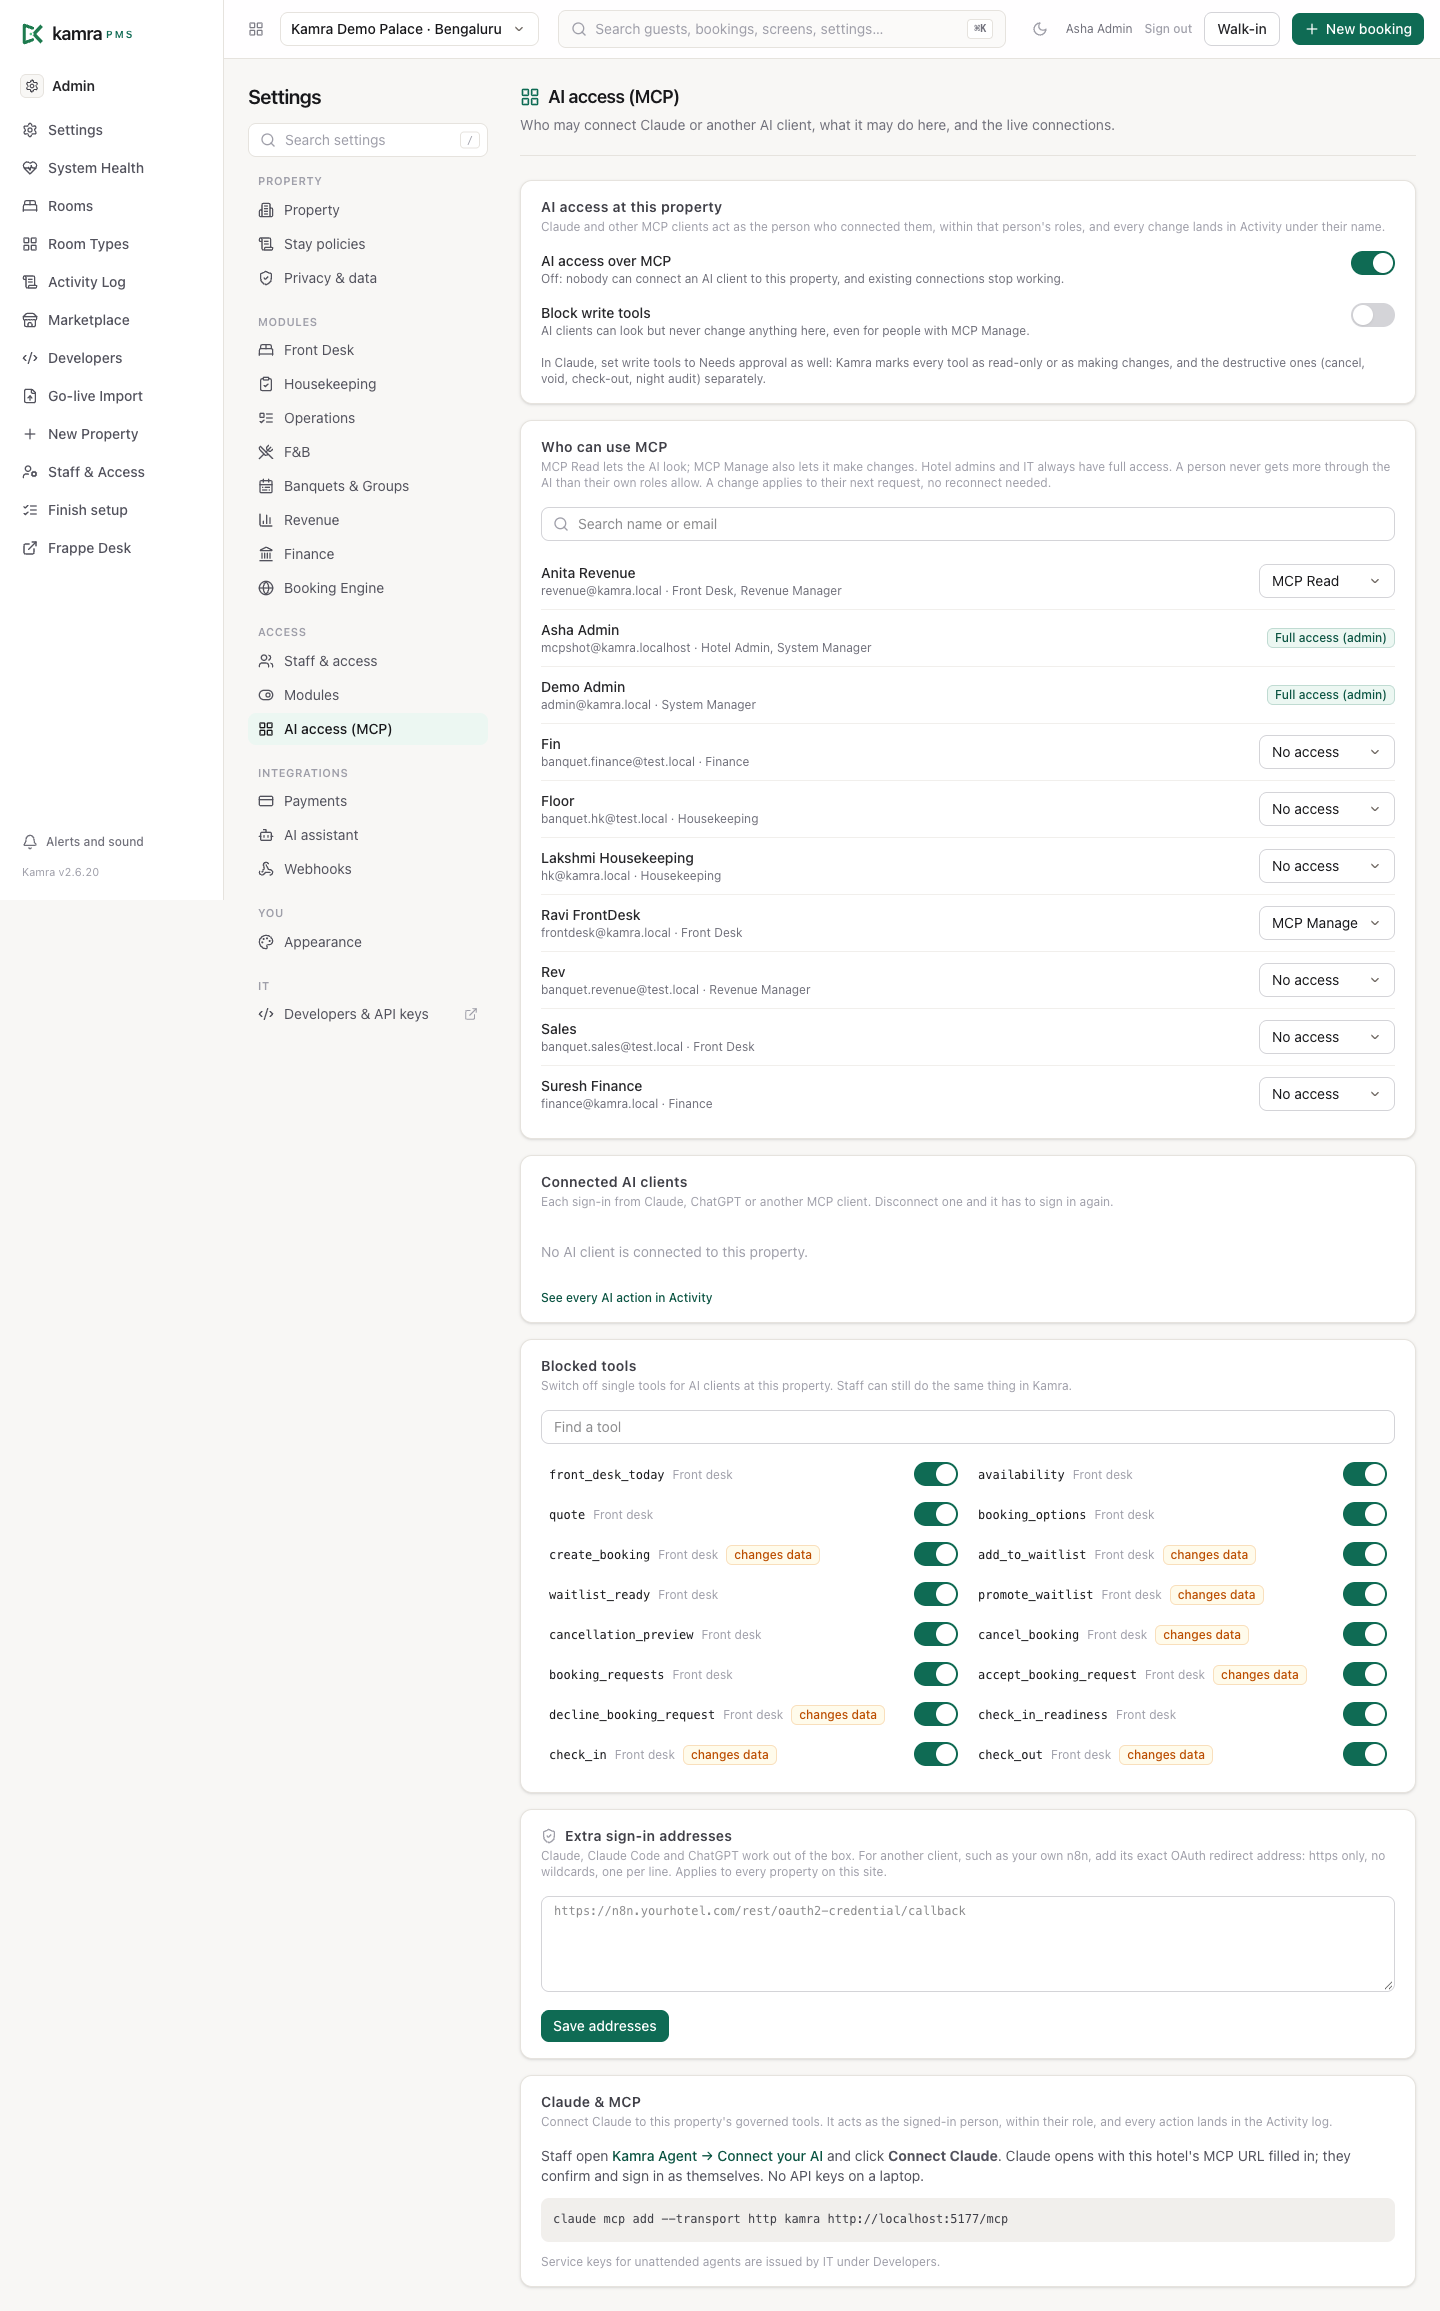This screenshot has height=2311, width=1440.
Task: Click the Alerts and sound bell icon
Action: [30, 842]
